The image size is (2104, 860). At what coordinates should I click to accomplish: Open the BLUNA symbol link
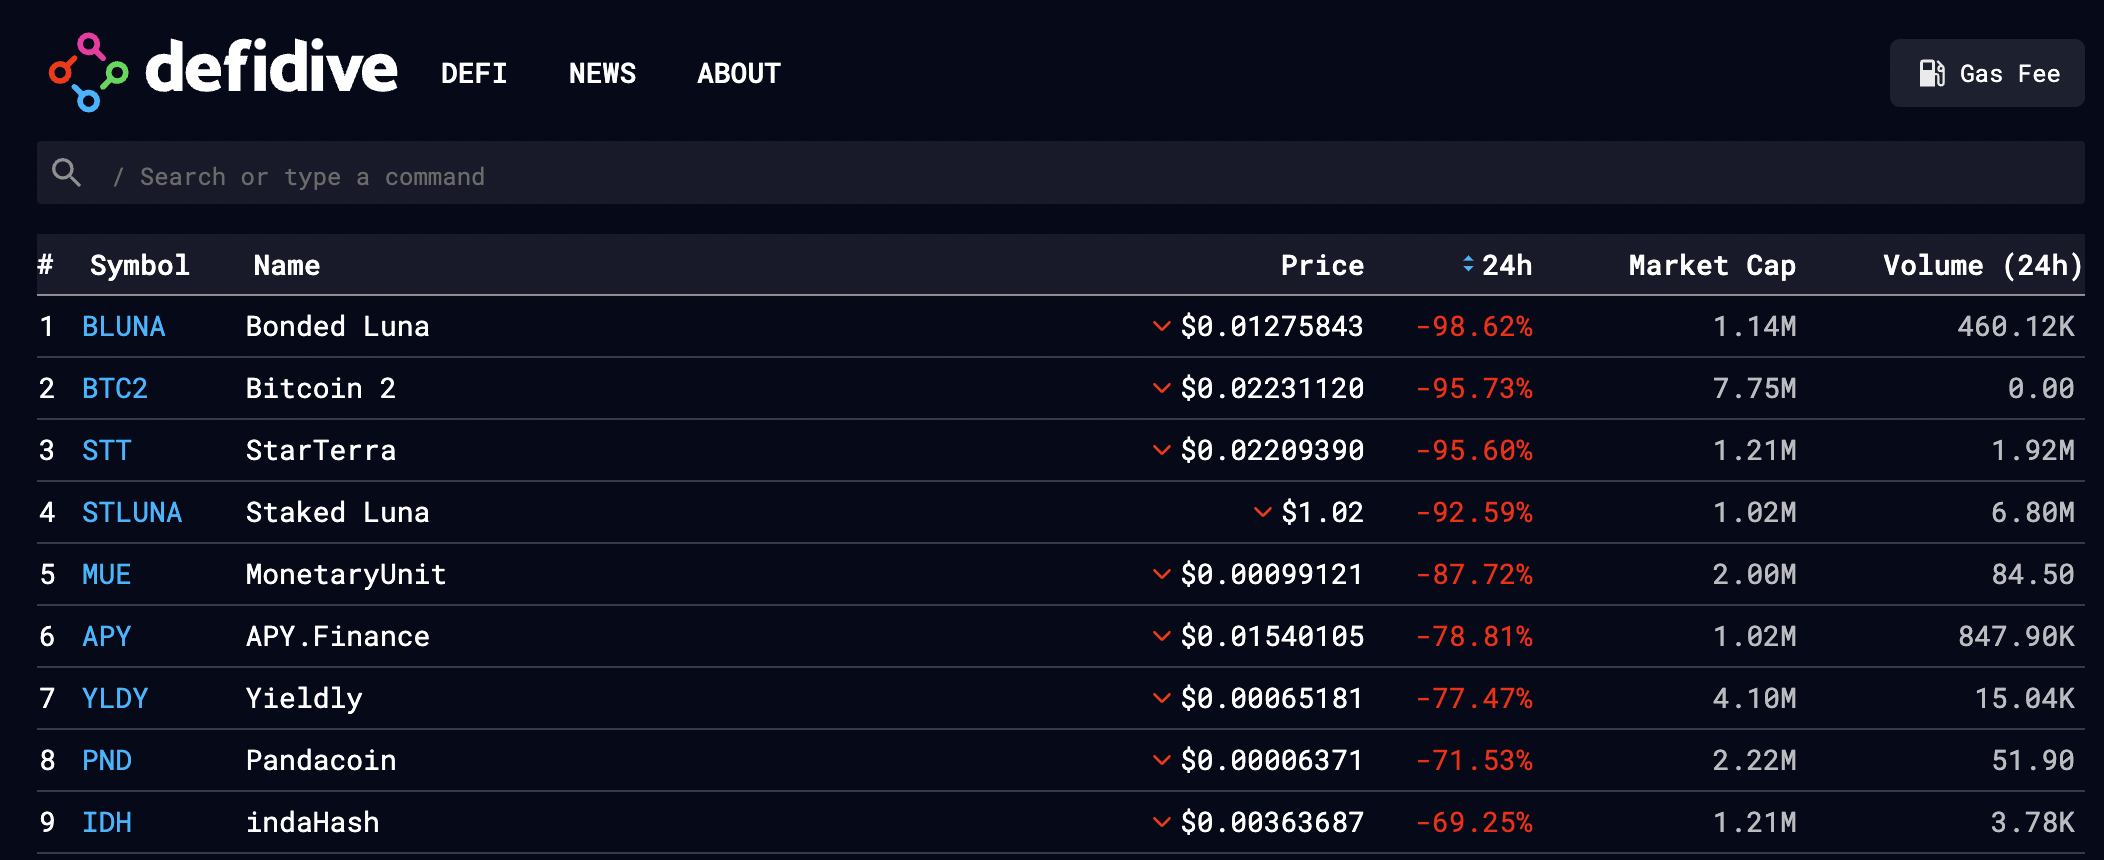123,326
